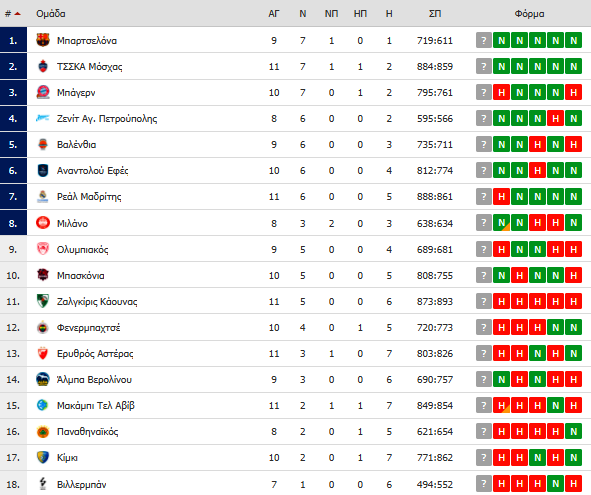The width and height of the screenshot is (591, 495).
Task: Click the Milano red team crest
Action: 43,223
